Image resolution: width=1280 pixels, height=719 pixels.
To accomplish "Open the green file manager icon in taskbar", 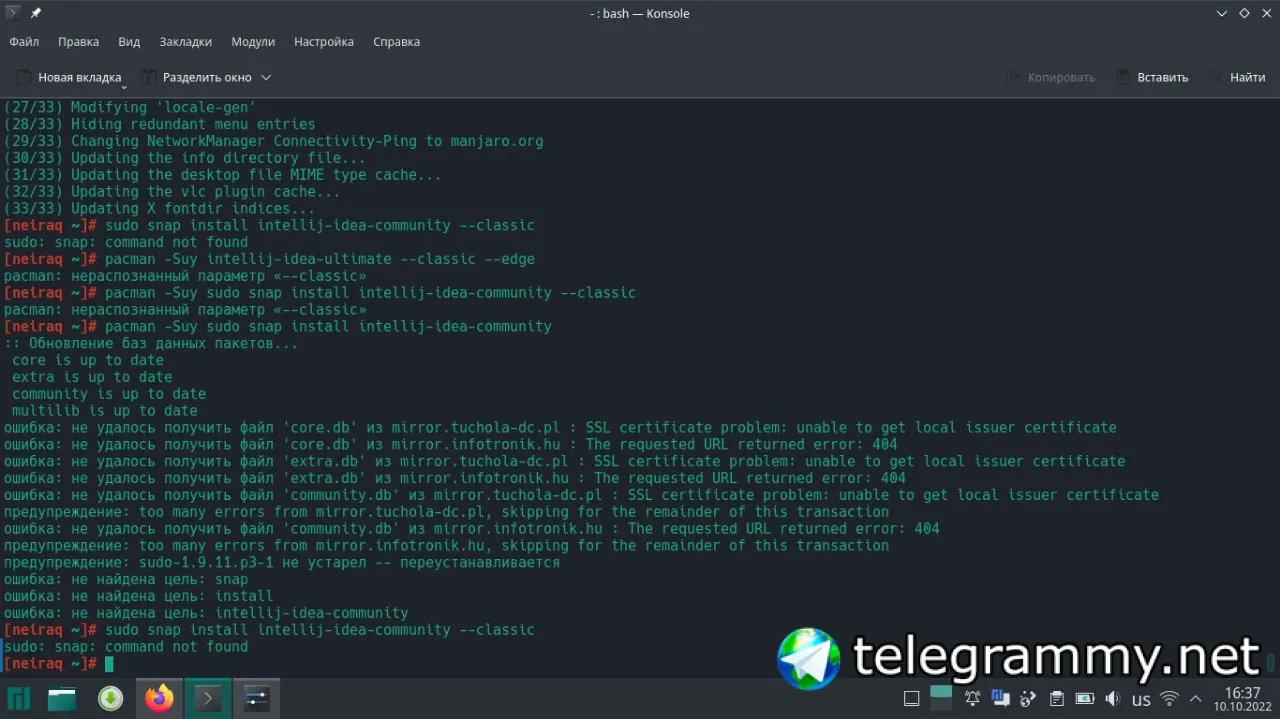I will tap(62, 697).
